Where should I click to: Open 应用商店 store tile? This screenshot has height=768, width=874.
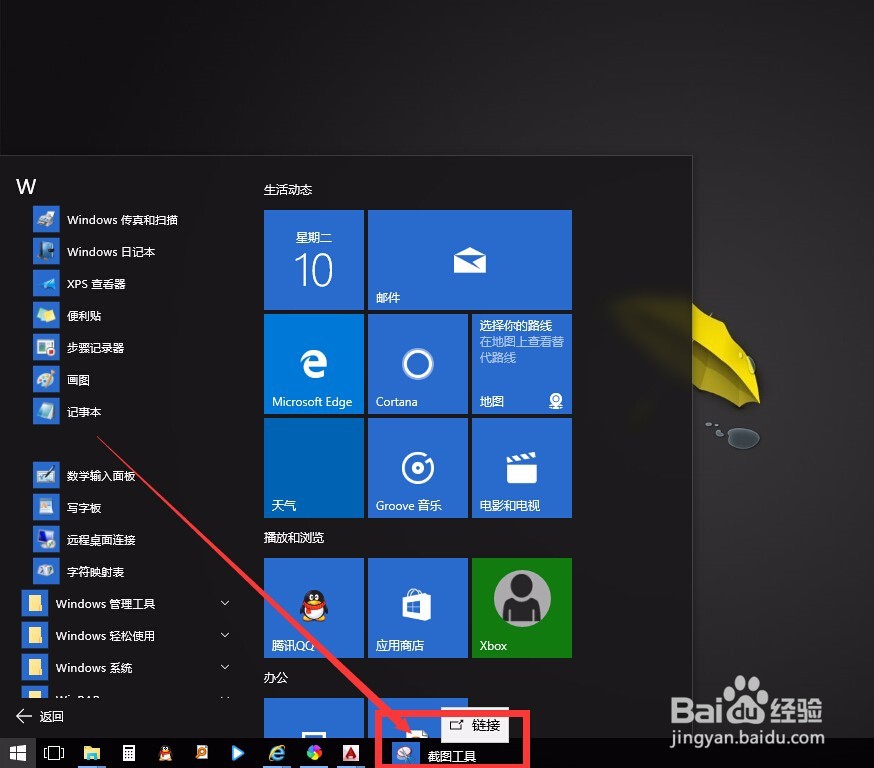[x=418, y=608]
